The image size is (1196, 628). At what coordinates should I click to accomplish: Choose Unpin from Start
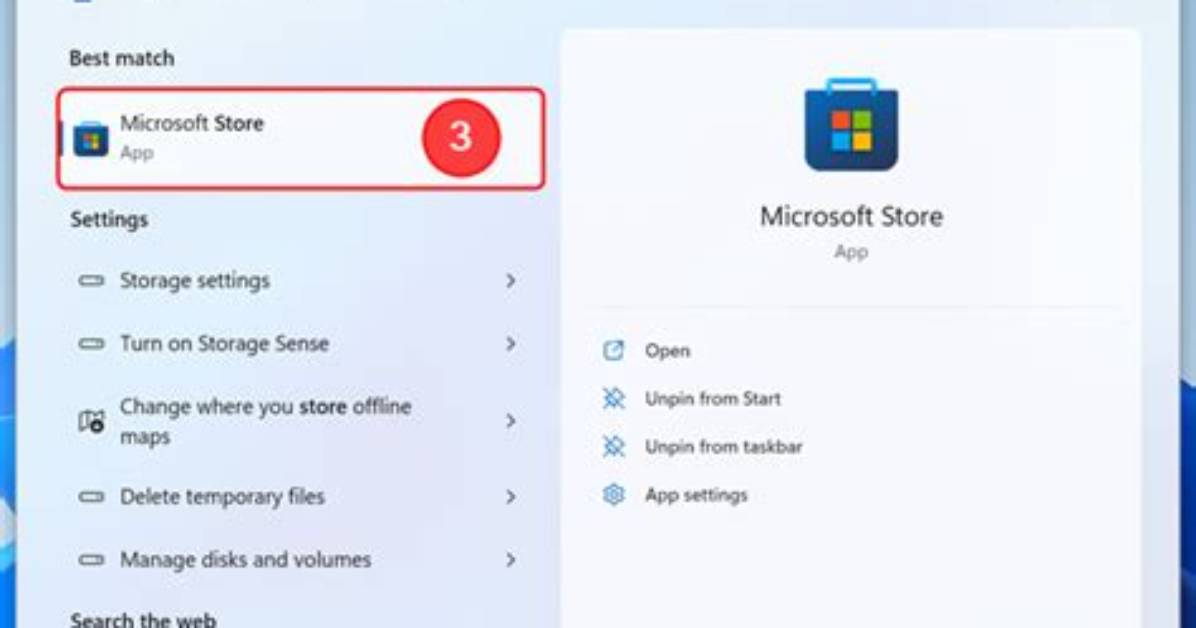[712, 398]
